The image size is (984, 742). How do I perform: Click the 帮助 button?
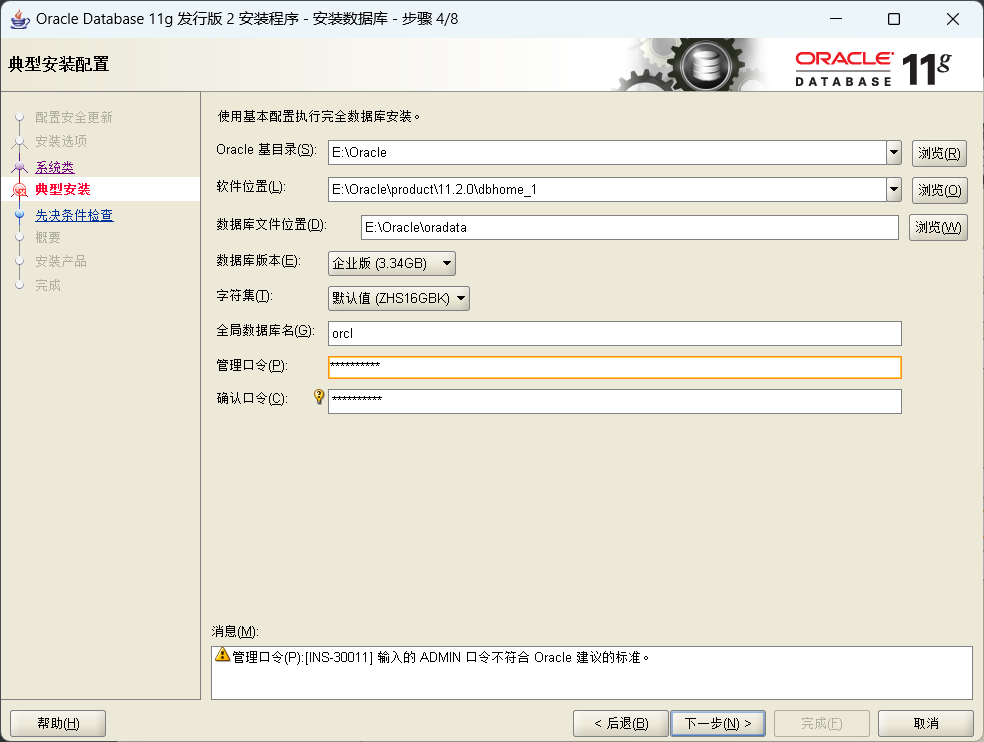[57, 722]
